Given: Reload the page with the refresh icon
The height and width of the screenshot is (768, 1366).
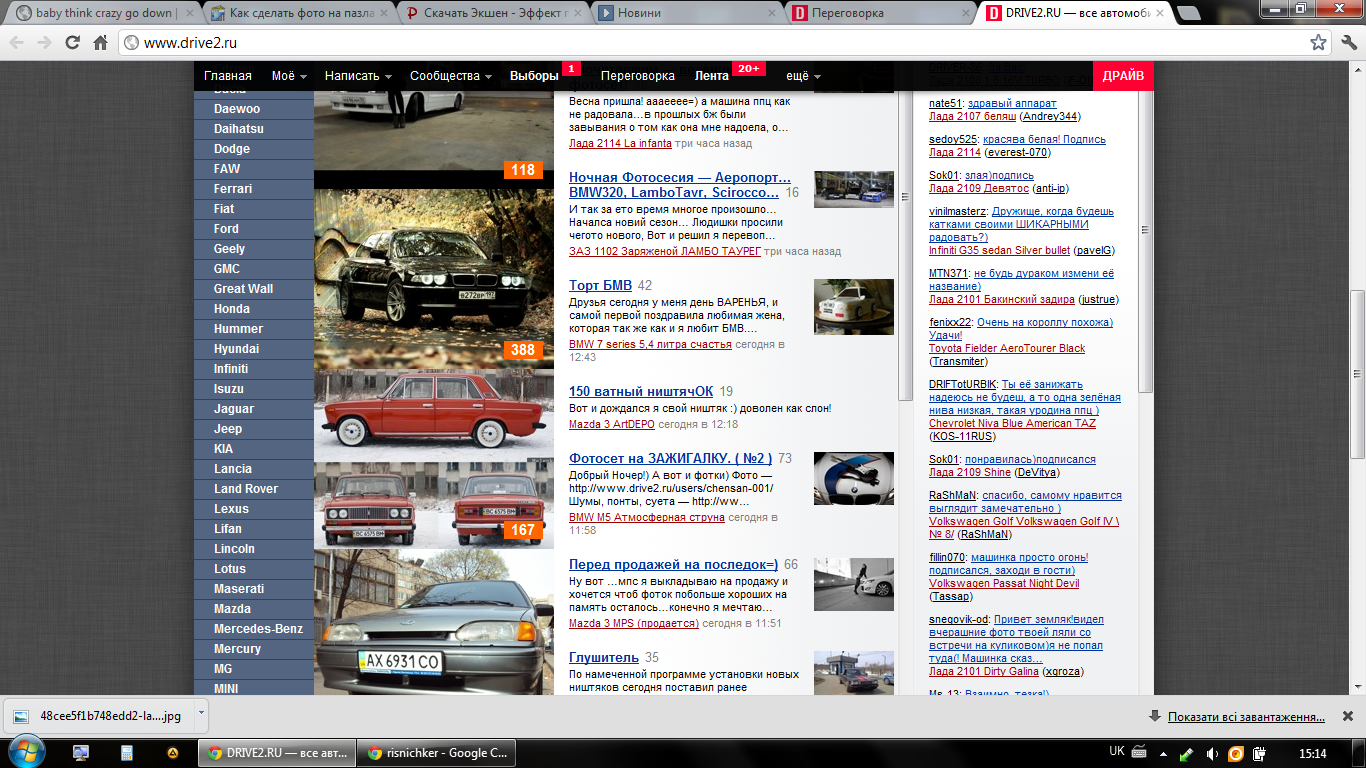Looking at the screenshot, I should coord(72,43).
